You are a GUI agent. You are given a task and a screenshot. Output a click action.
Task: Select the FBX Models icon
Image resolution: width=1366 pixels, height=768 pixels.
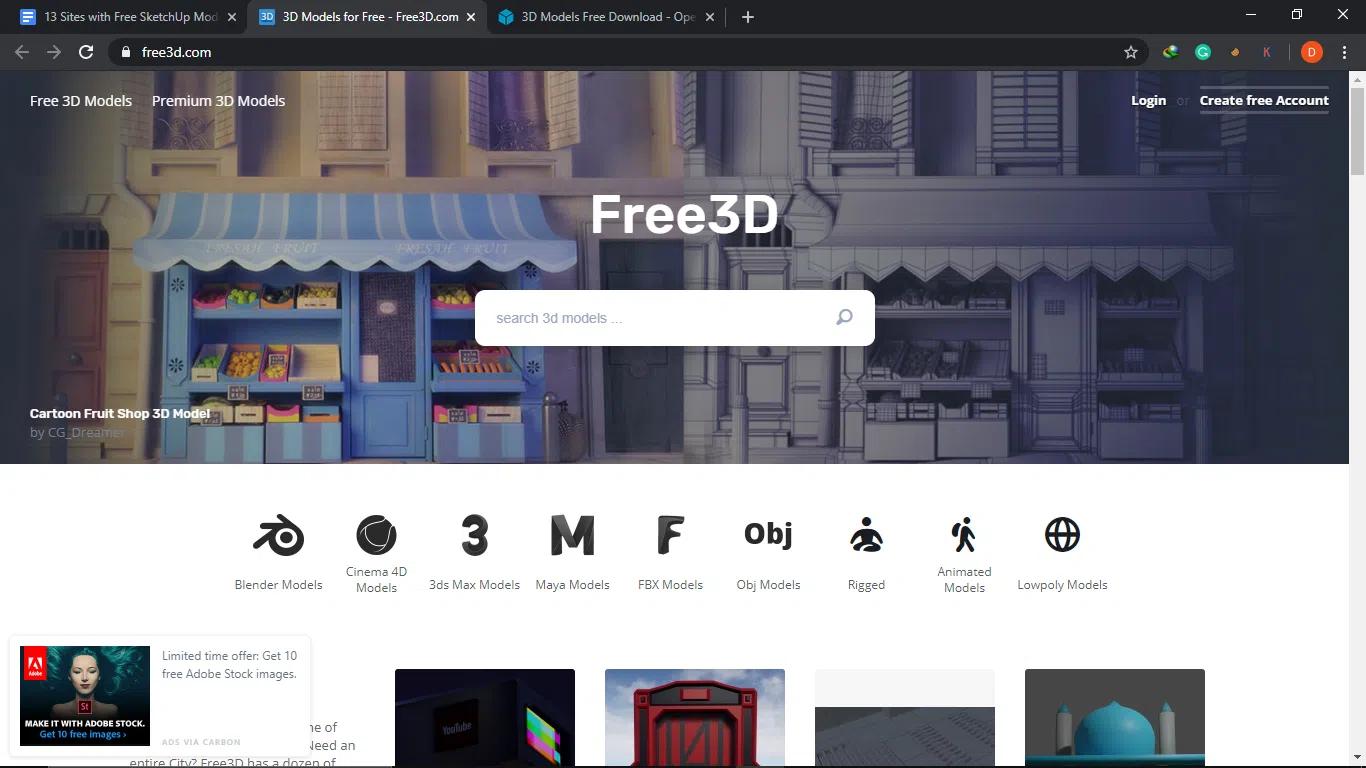(670, 534)
